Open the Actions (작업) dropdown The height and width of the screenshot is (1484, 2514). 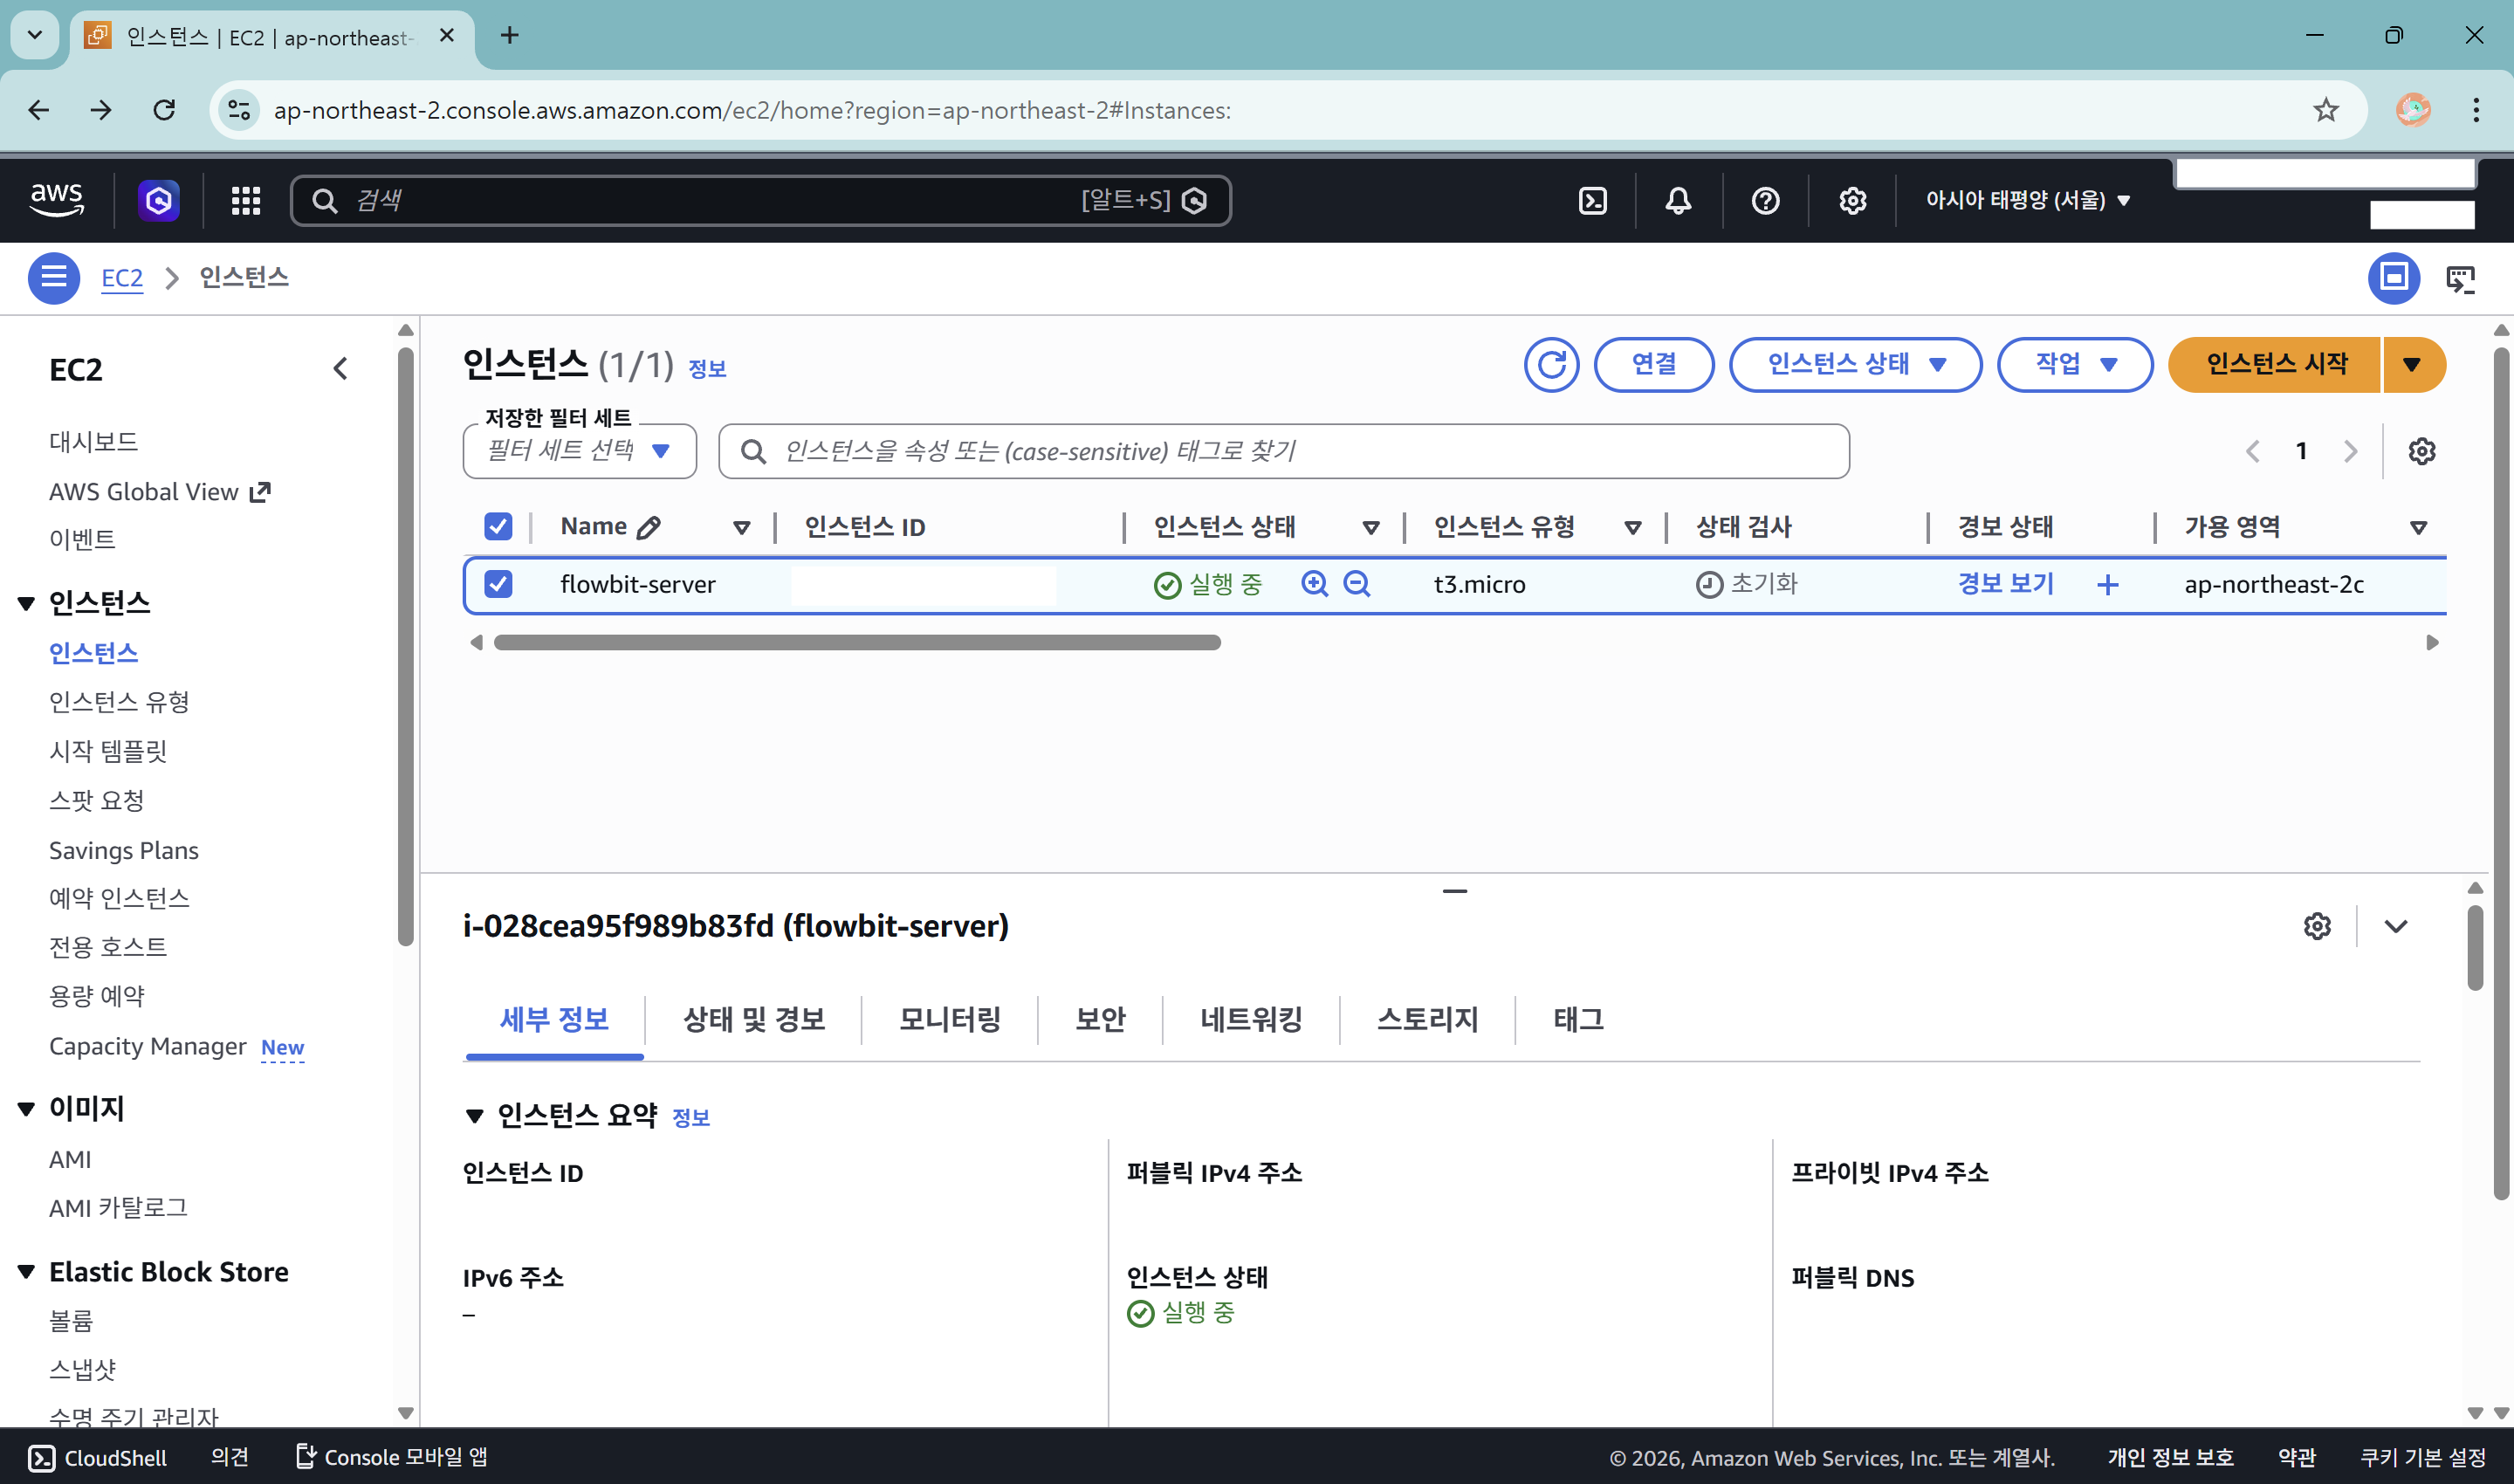click(x=2075, y=364)
